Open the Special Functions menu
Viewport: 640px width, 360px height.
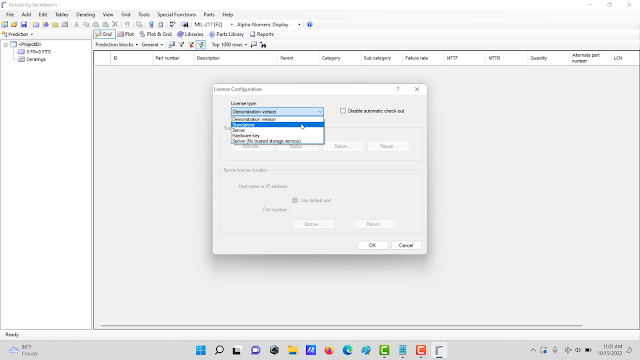pyautogui.click(x=177, y=15)
